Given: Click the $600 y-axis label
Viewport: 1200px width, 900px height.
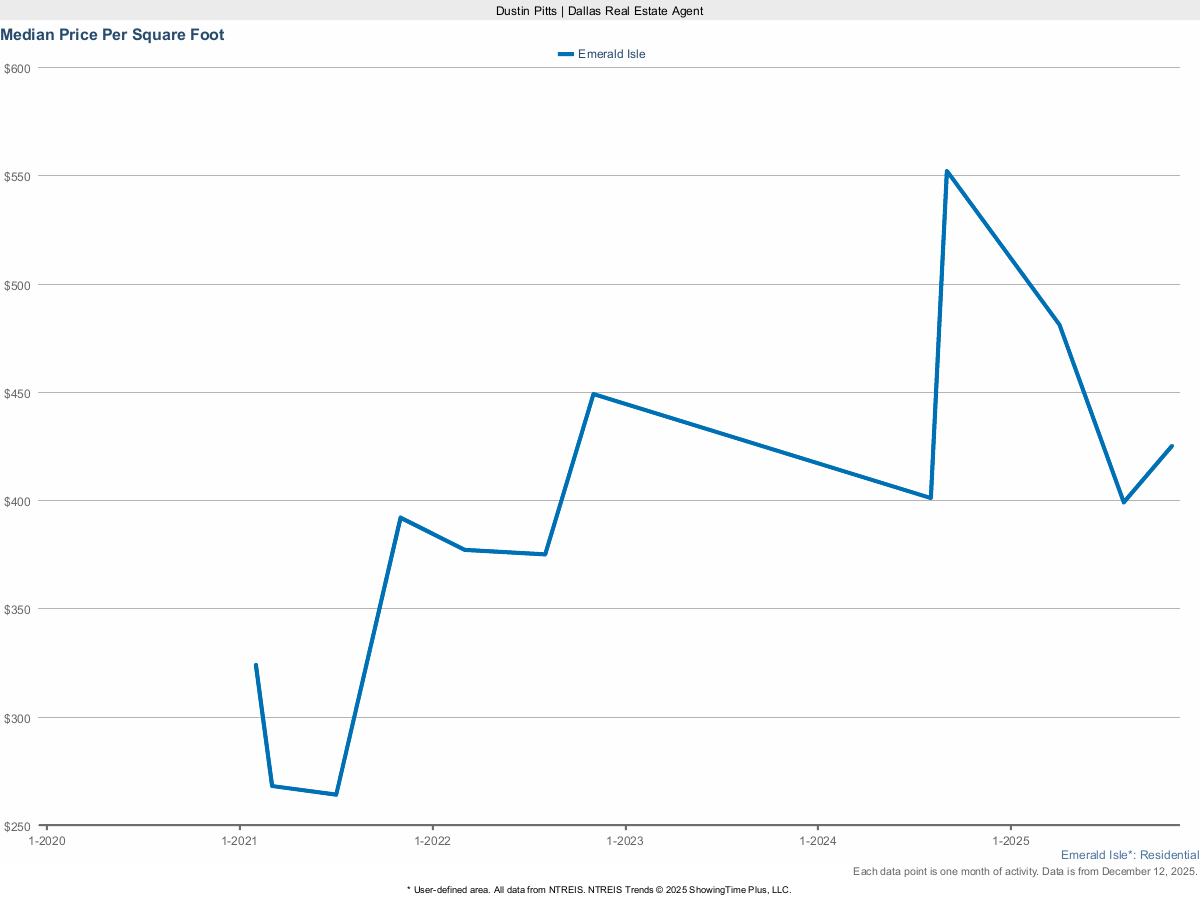Looking at the screenshot, I should click(19, 68).
